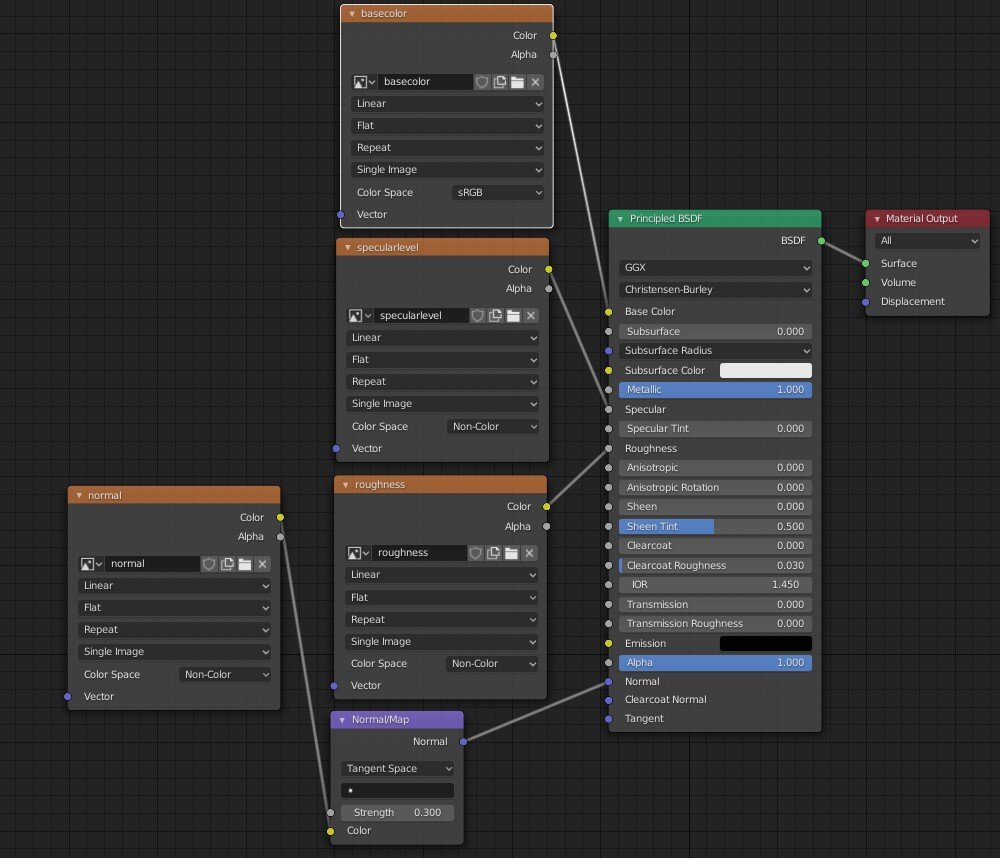Click the fake user shield icon on basecolor node
The image size is (1000, 858).
click(482, 82)
